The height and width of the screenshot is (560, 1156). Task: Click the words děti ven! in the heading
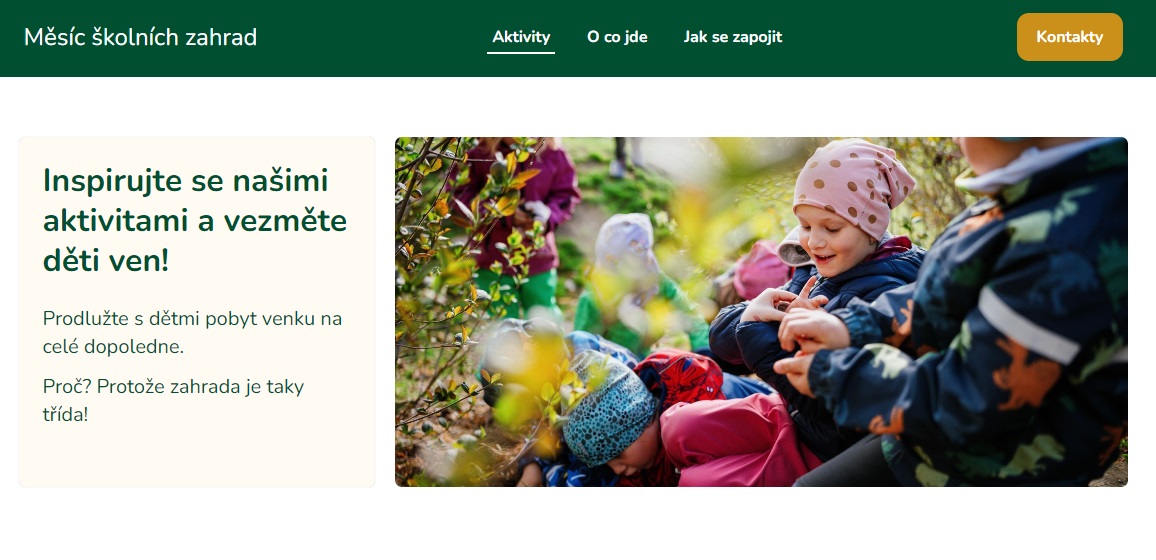coord(105,260)
